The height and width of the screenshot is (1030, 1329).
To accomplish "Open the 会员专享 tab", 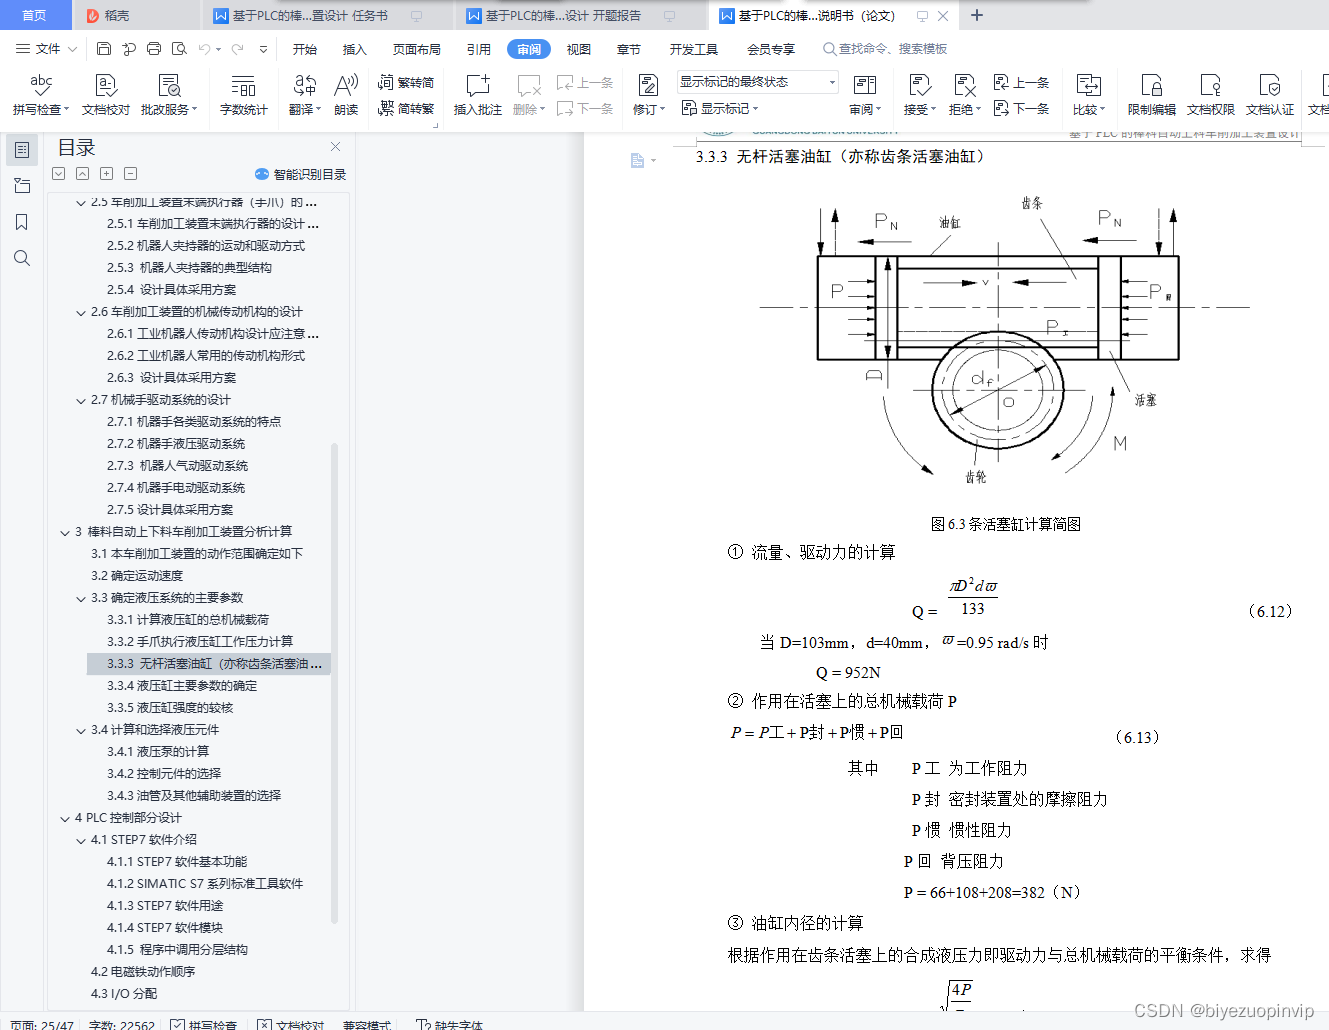I will [x=771, y=49].
